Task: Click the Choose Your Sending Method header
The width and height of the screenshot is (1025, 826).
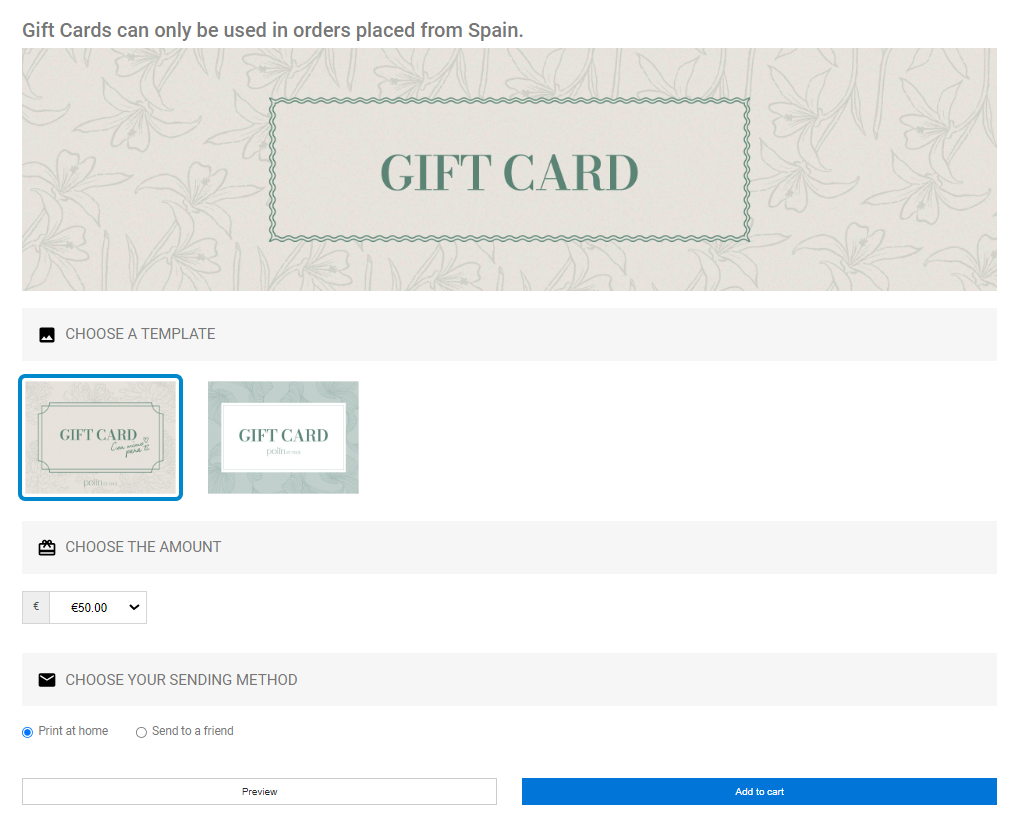Action: pos(509,680)
